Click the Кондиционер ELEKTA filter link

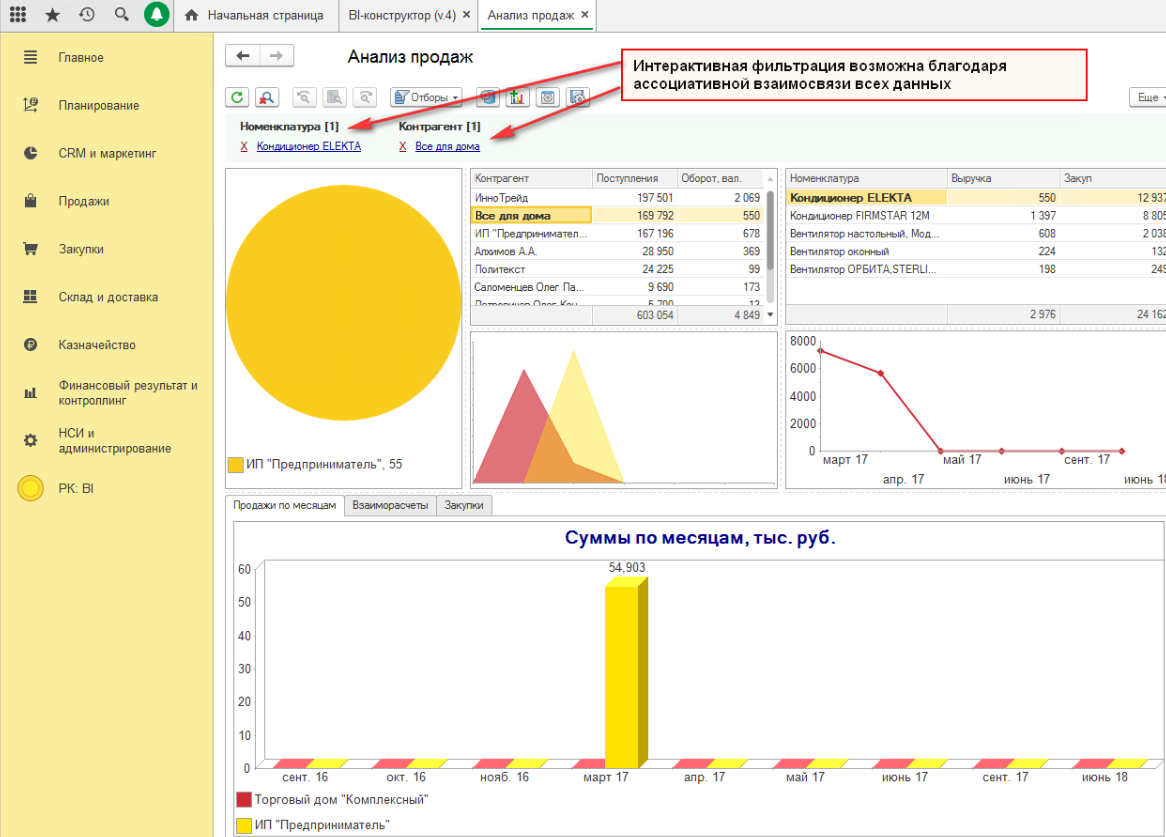(308, 146)
